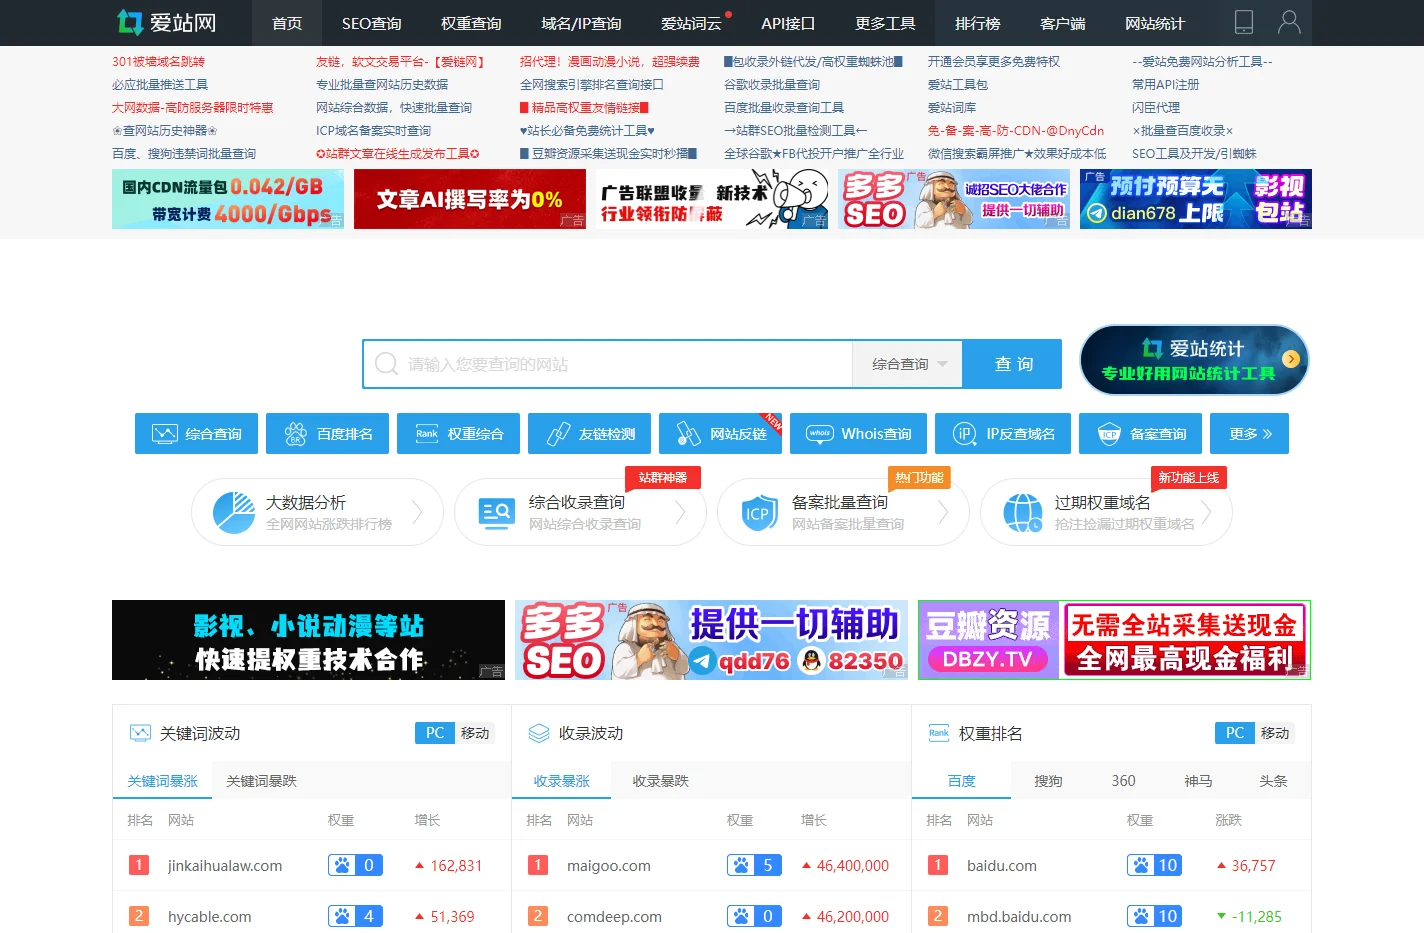
Task: Open Whois查询 tool button
Action: click(x=858, y=433)
